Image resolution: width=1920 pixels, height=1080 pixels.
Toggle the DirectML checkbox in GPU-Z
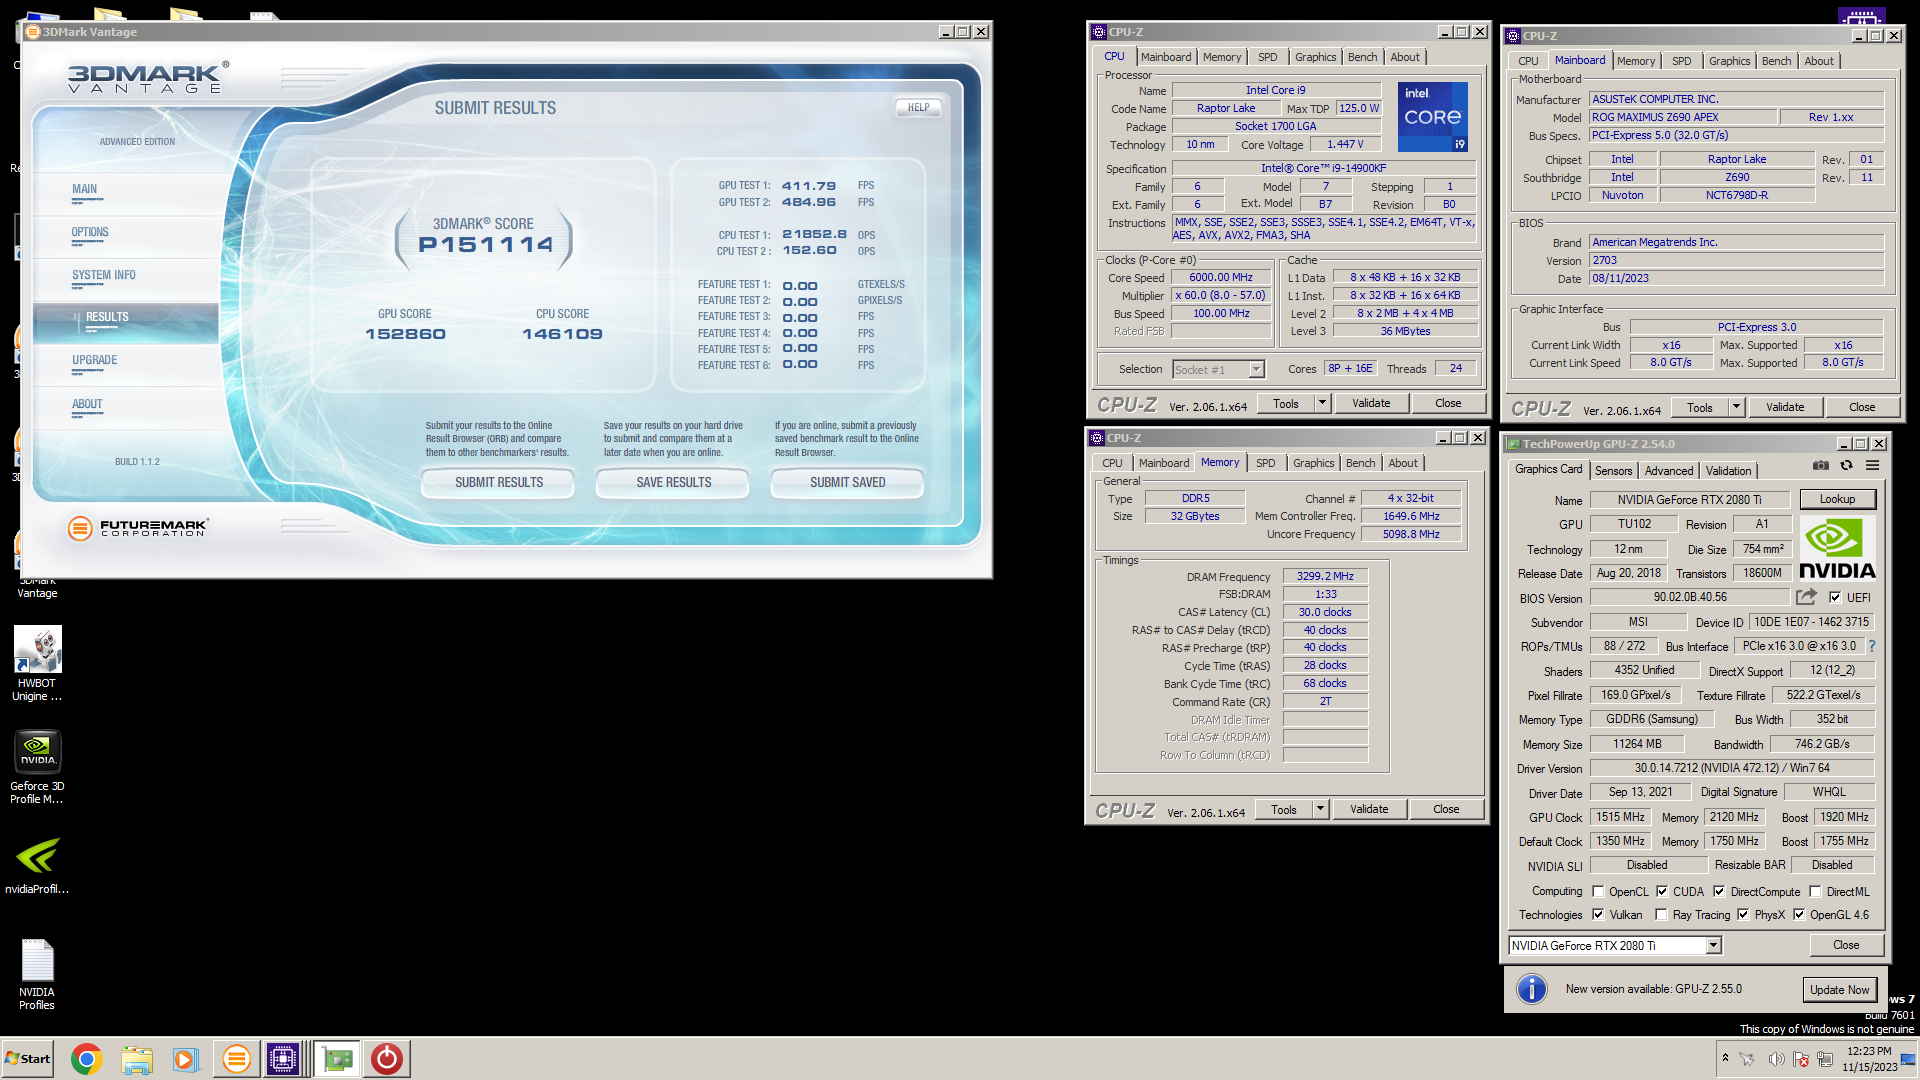1815,891
